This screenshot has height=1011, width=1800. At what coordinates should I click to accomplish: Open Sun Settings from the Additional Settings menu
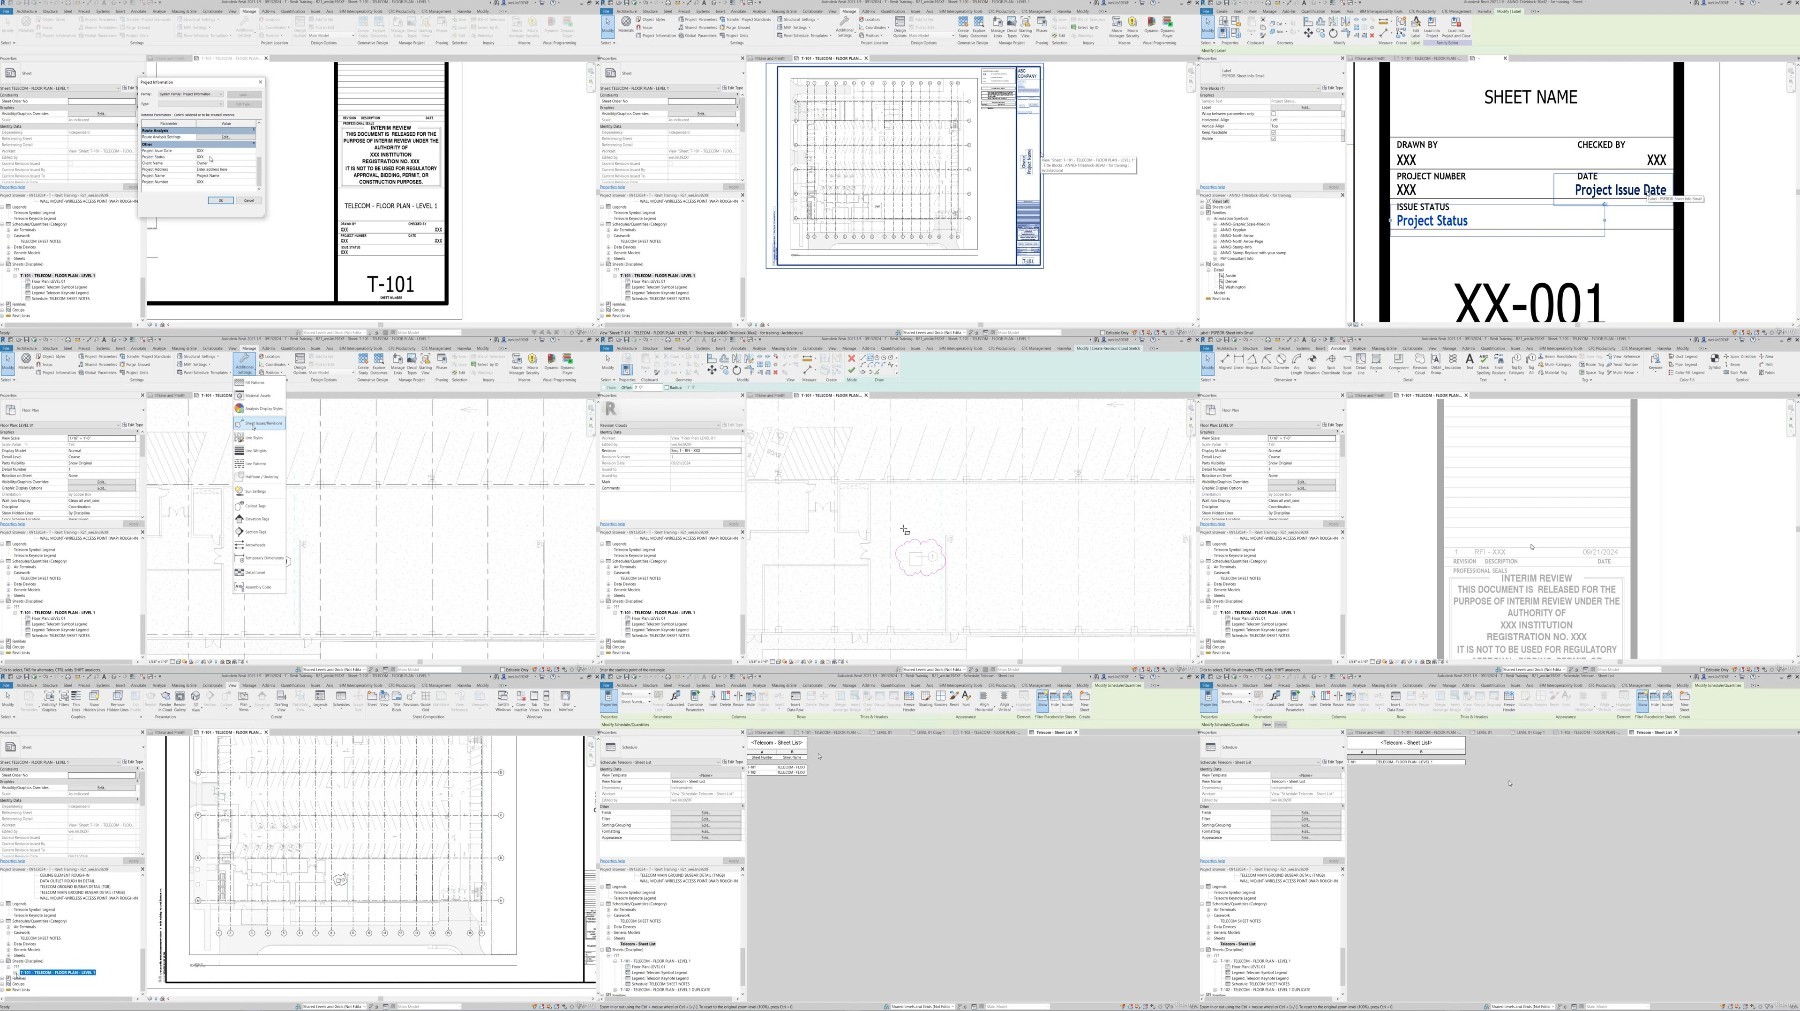click(260, 491)
